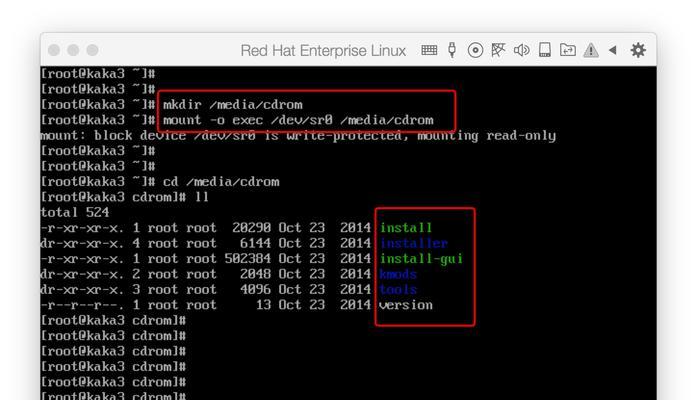Click the file size value 2048

(x=255, y=274)
